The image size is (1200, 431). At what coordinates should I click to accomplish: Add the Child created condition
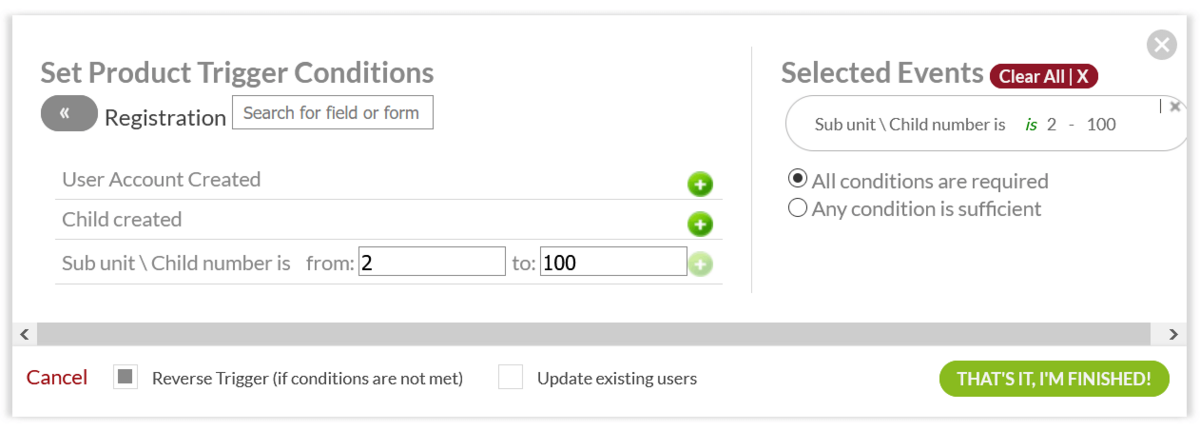(700, 225)
